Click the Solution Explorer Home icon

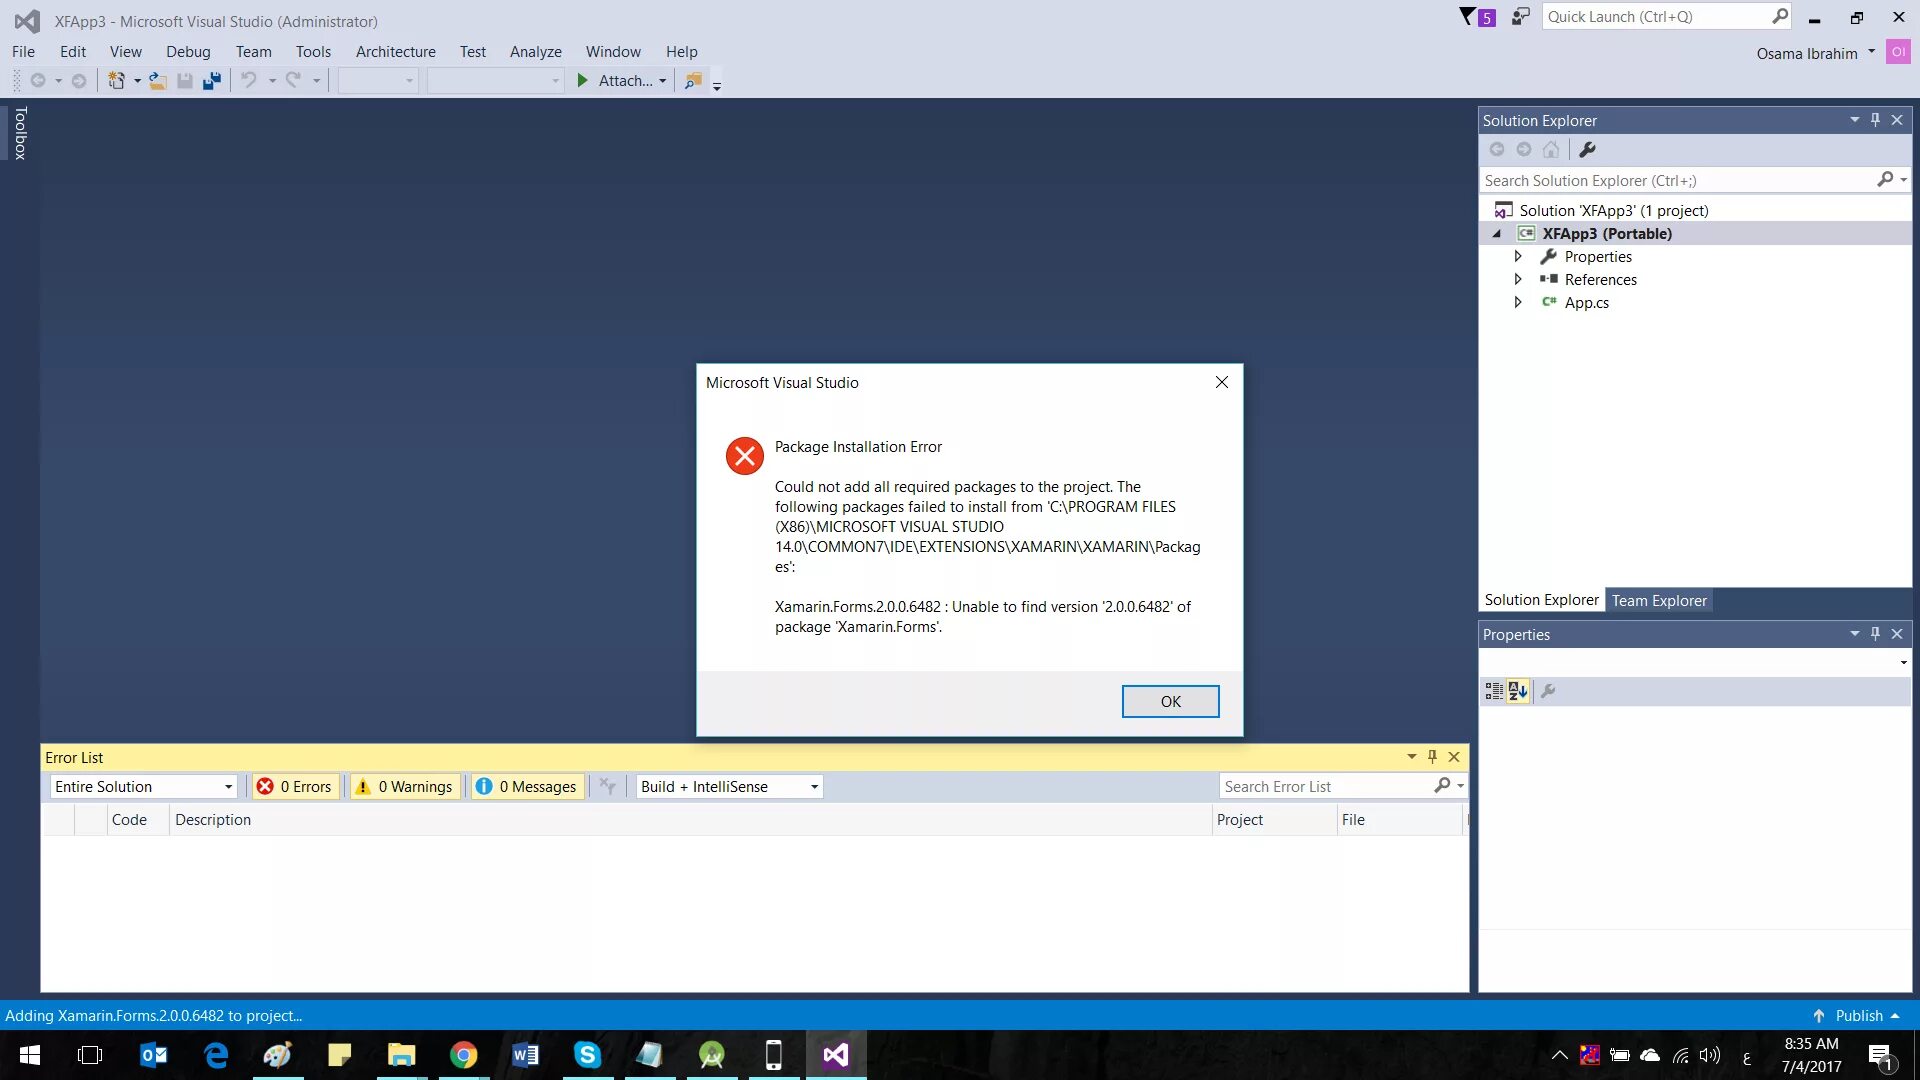tap(1551, 150)
